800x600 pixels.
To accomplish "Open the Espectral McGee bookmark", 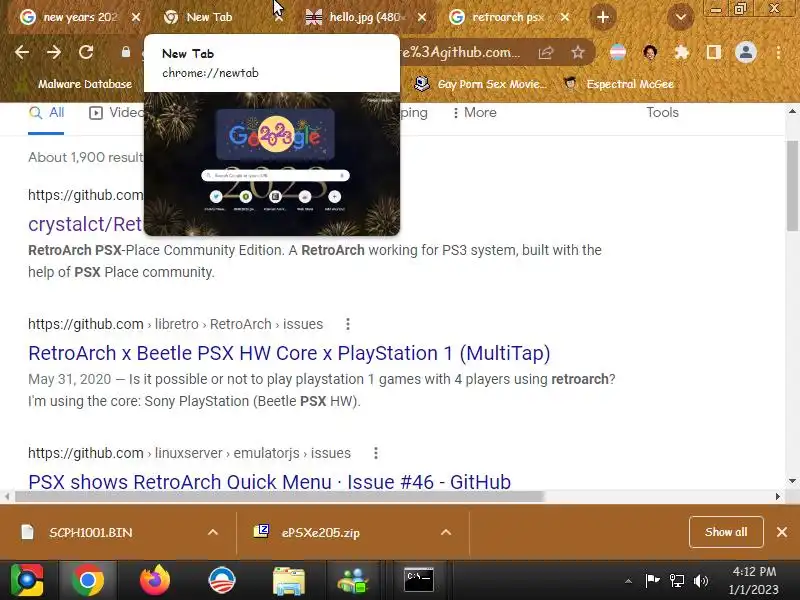I will (x=620, y=84).
